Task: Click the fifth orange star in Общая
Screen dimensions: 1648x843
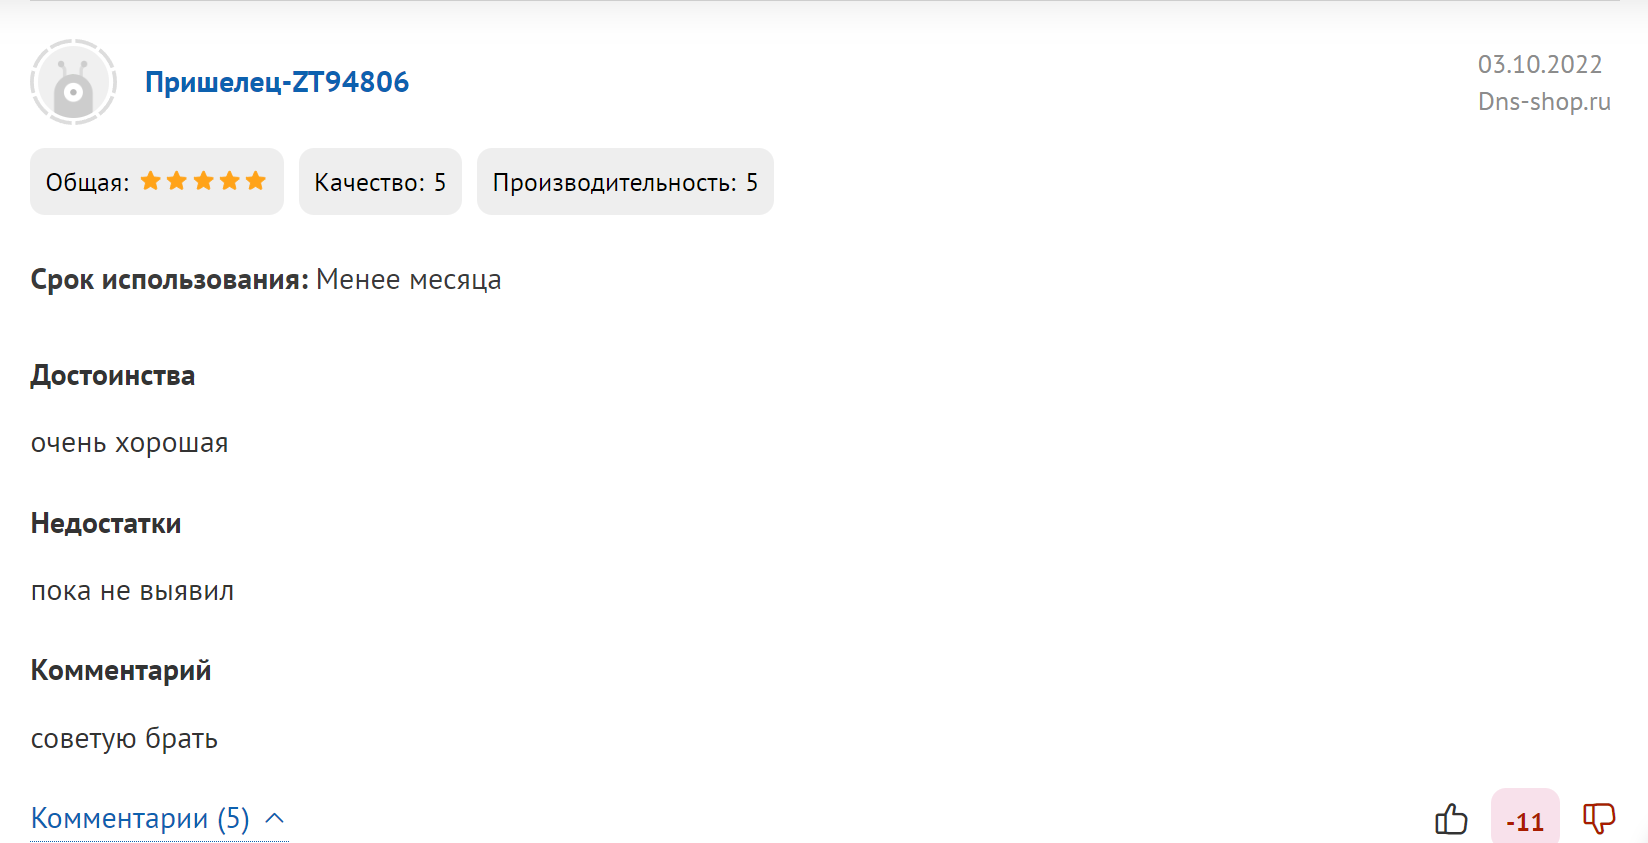Action: [x=256, y=181]
